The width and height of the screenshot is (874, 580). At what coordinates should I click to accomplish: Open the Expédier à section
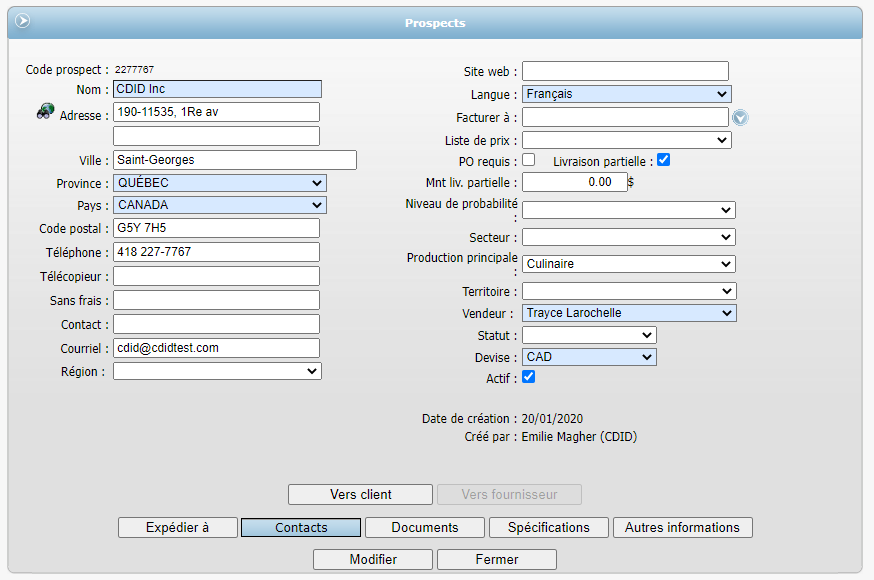178,528
